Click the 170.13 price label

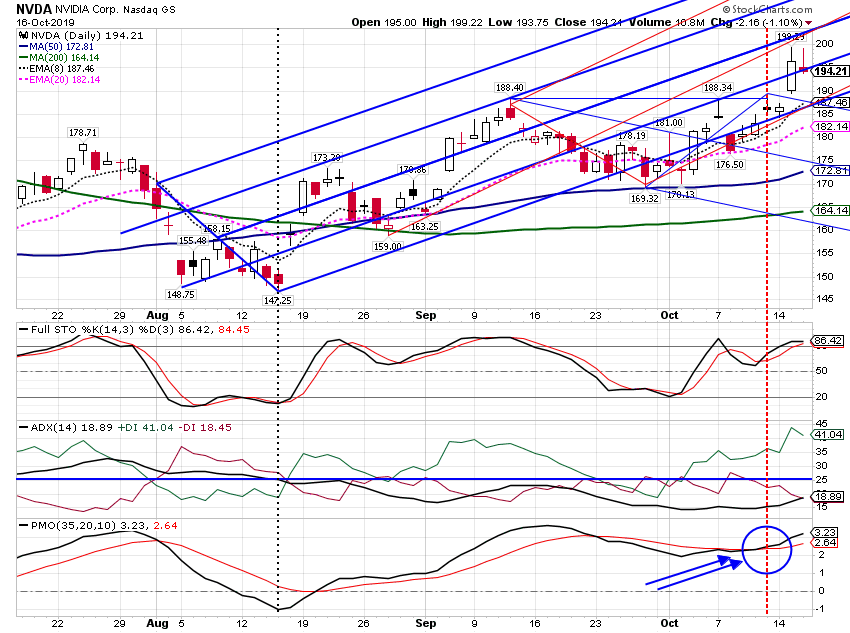click(x=680, y=194)
